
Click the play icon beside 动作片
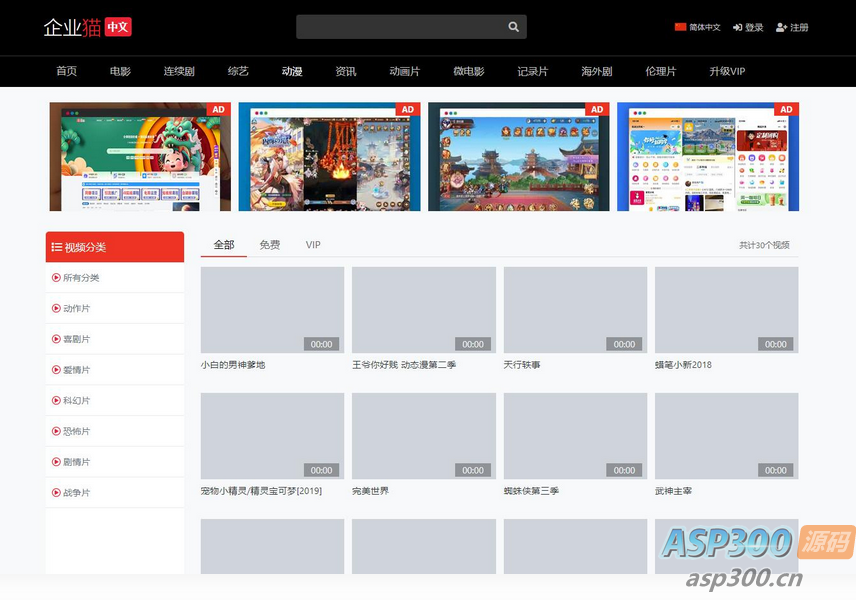pyautogui.click(x=56, y=309)
